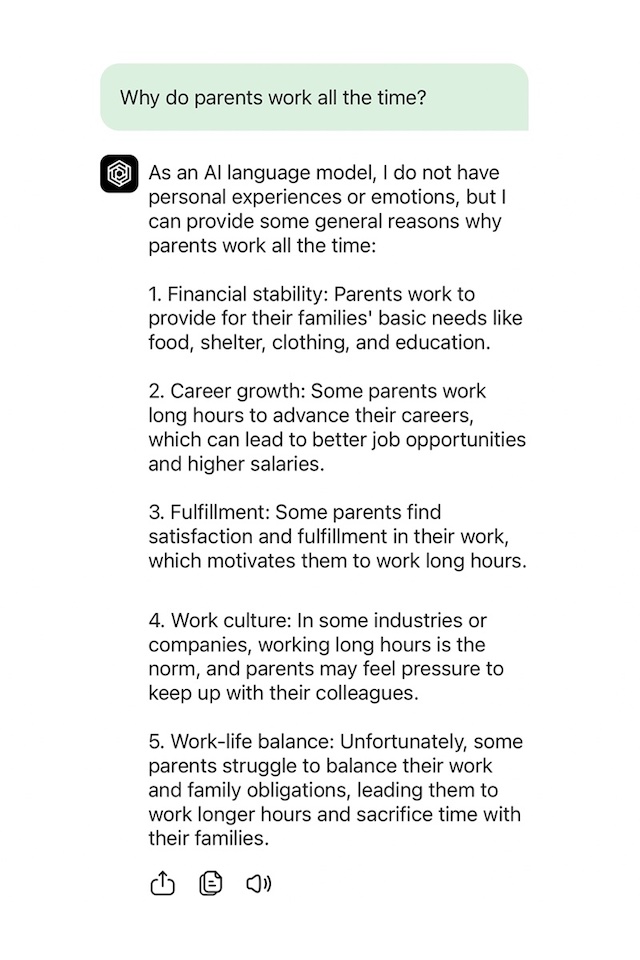Screen dimensions: 640x960
Task: Tap the AI assistant avatar icon
Action: click(x=119, y=174)
